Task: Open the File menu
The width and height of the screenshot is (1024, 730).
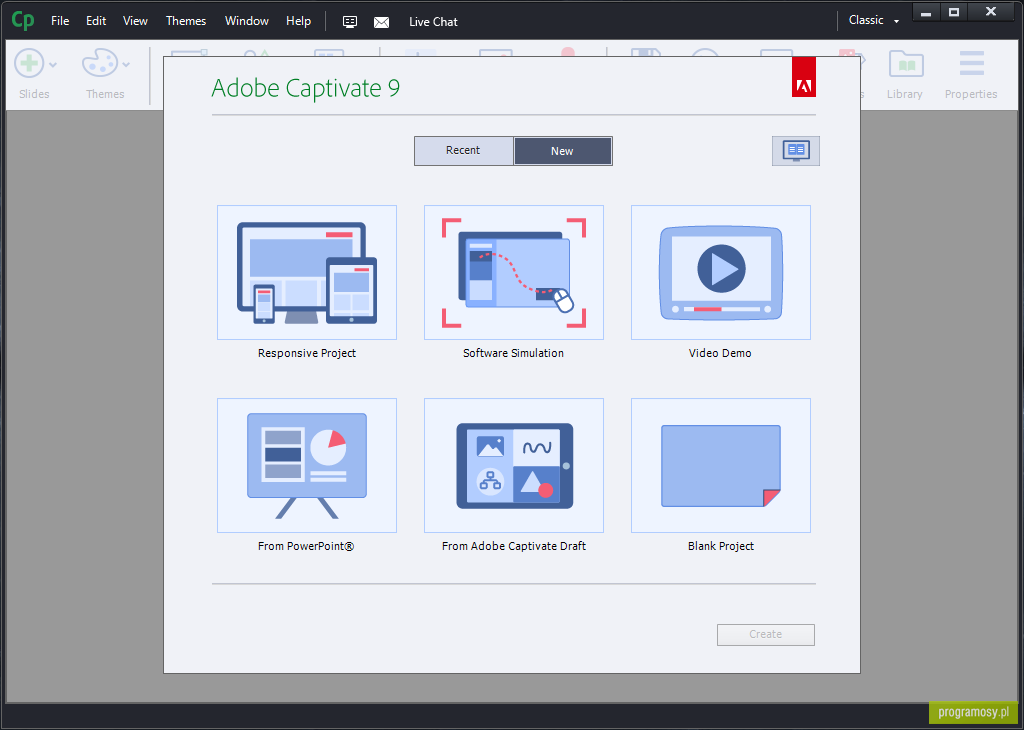Action: pyautogui.click(x=60, y=21)
